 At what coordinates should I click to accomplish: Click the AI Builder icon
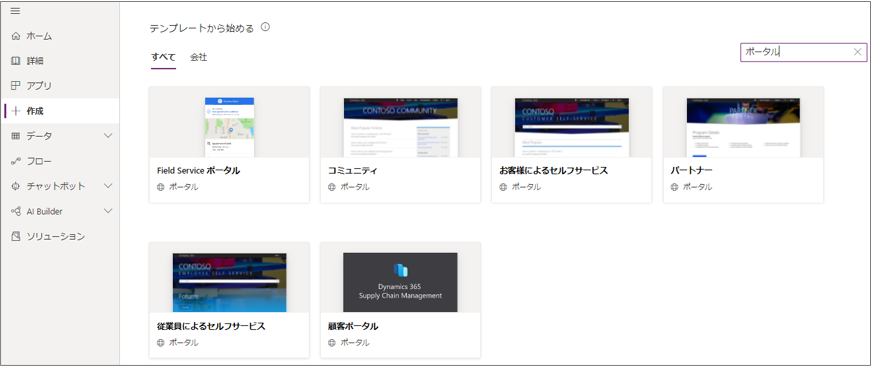click(16, 211)
